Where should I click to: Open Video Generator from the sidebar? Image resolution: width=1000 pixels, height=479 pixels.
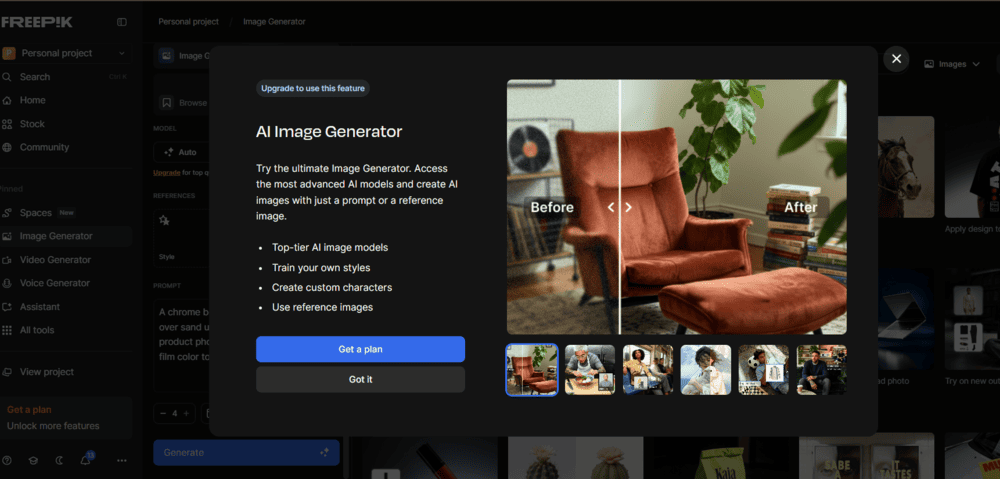click(x=55, y=260)
